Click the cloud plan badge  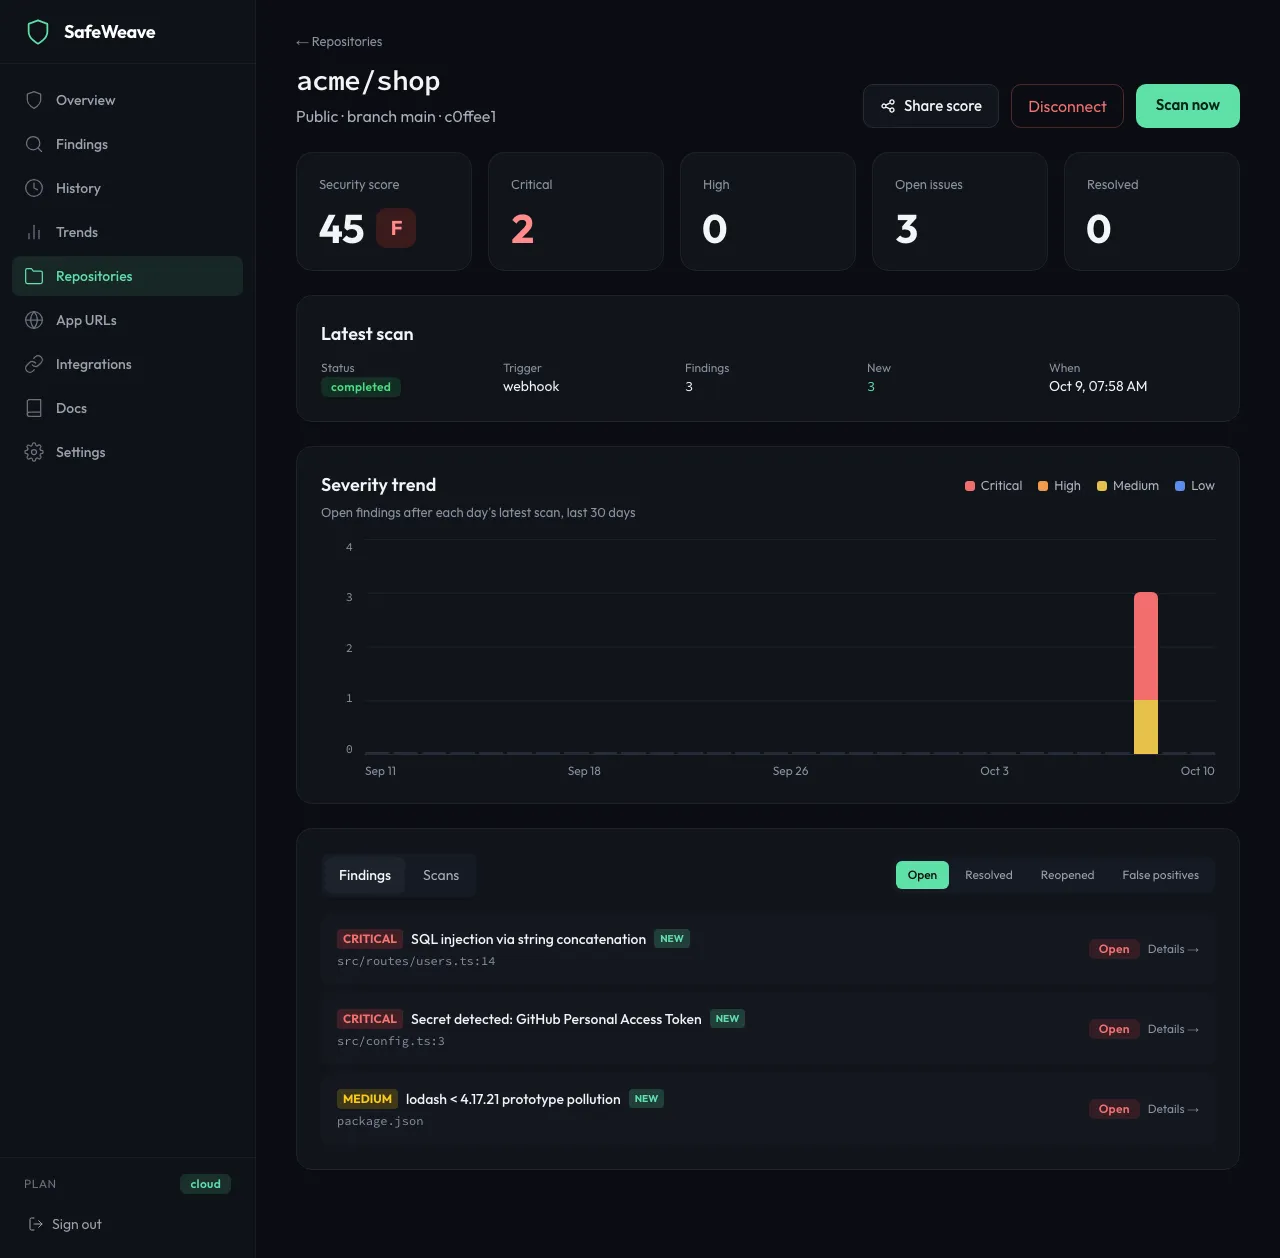click(x=205, y=1184)
